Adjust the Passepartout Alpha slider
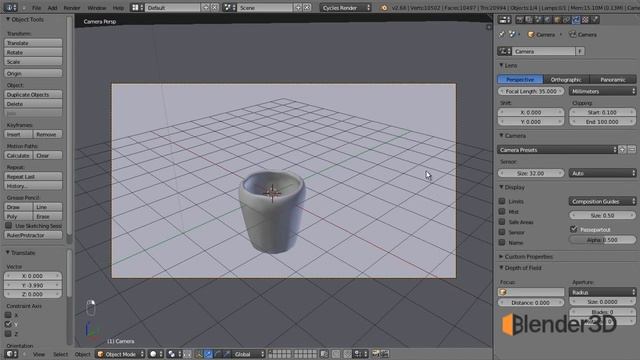Viewport: 640px width, 360px height. tap(602, 240)
